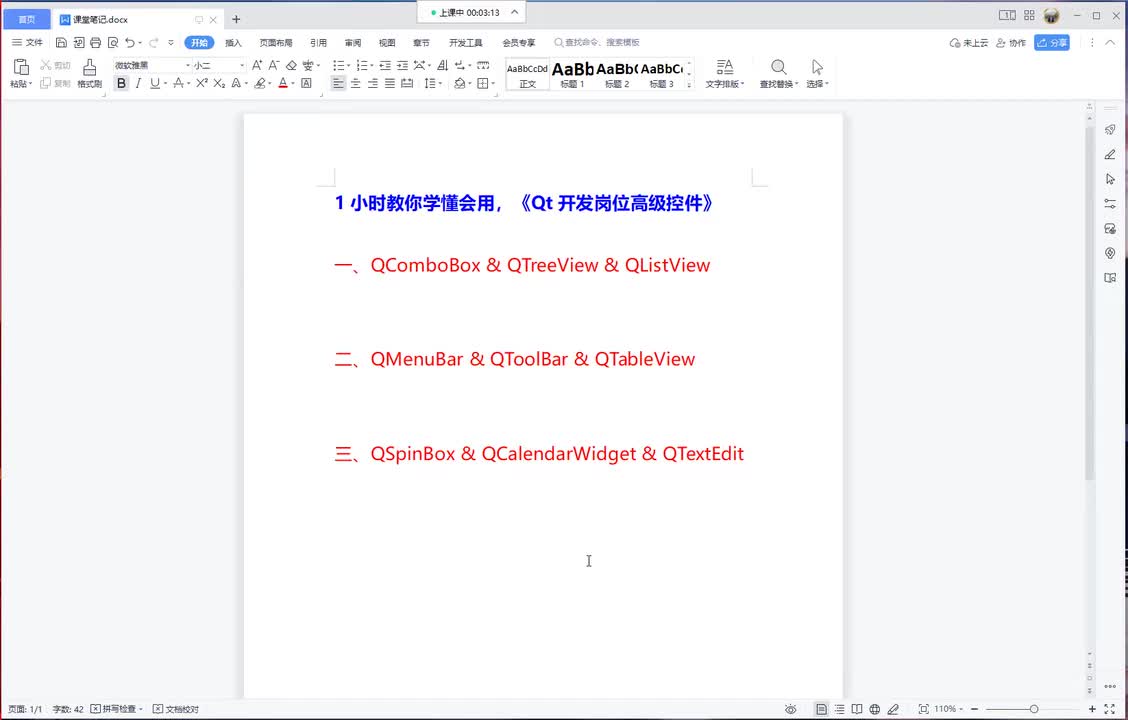The height and width of the screenshot is (720, 1128).
Task: Click the Share (分享) button
Action: 1052,42
